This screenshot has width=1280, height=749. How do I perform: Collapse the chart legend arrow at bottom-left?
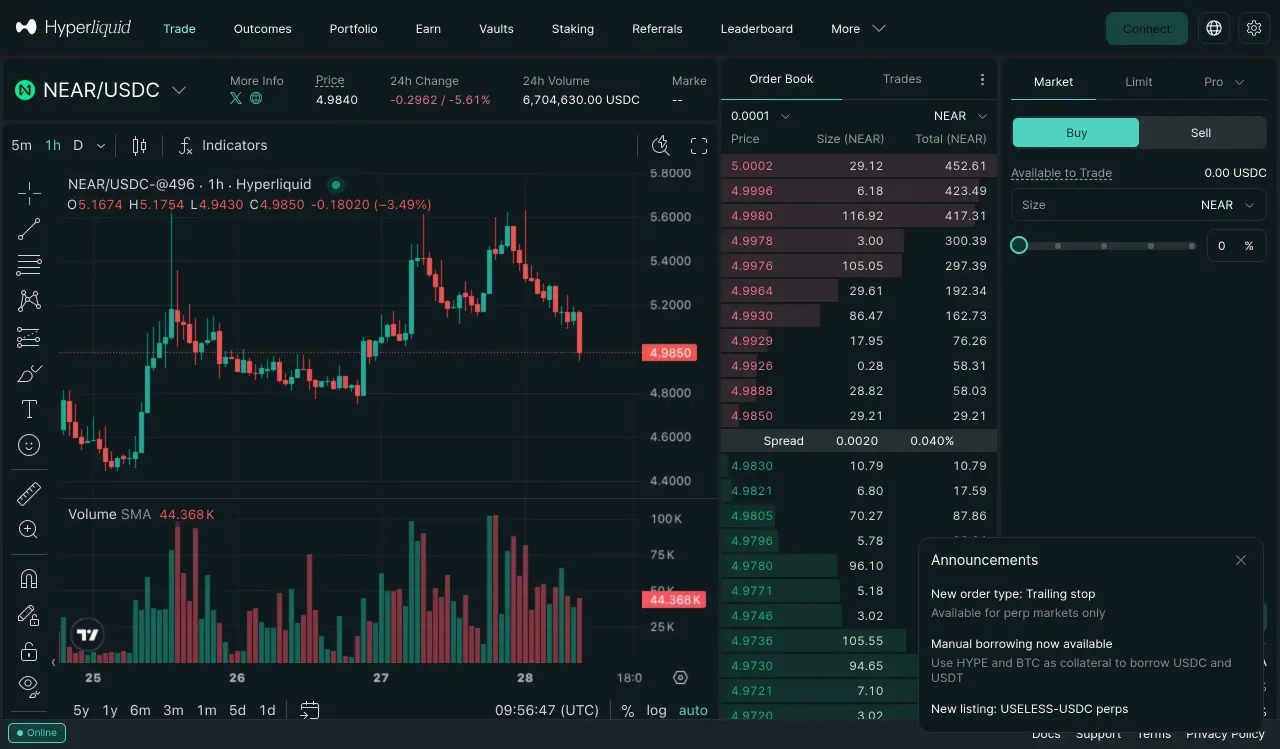coord(53,661)
